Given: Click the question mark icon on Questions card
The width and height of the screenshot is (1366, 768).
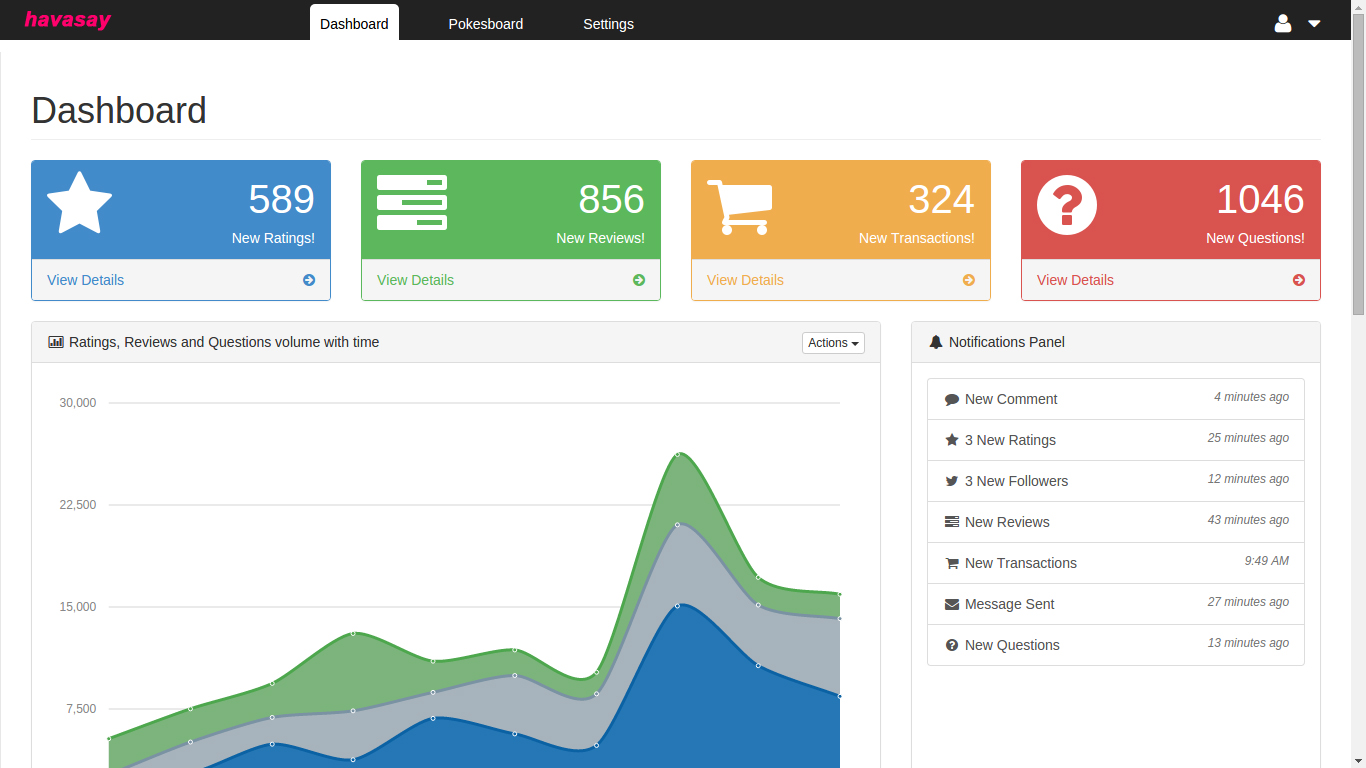Looking at the screenshot, I should tap(1067, 205).
